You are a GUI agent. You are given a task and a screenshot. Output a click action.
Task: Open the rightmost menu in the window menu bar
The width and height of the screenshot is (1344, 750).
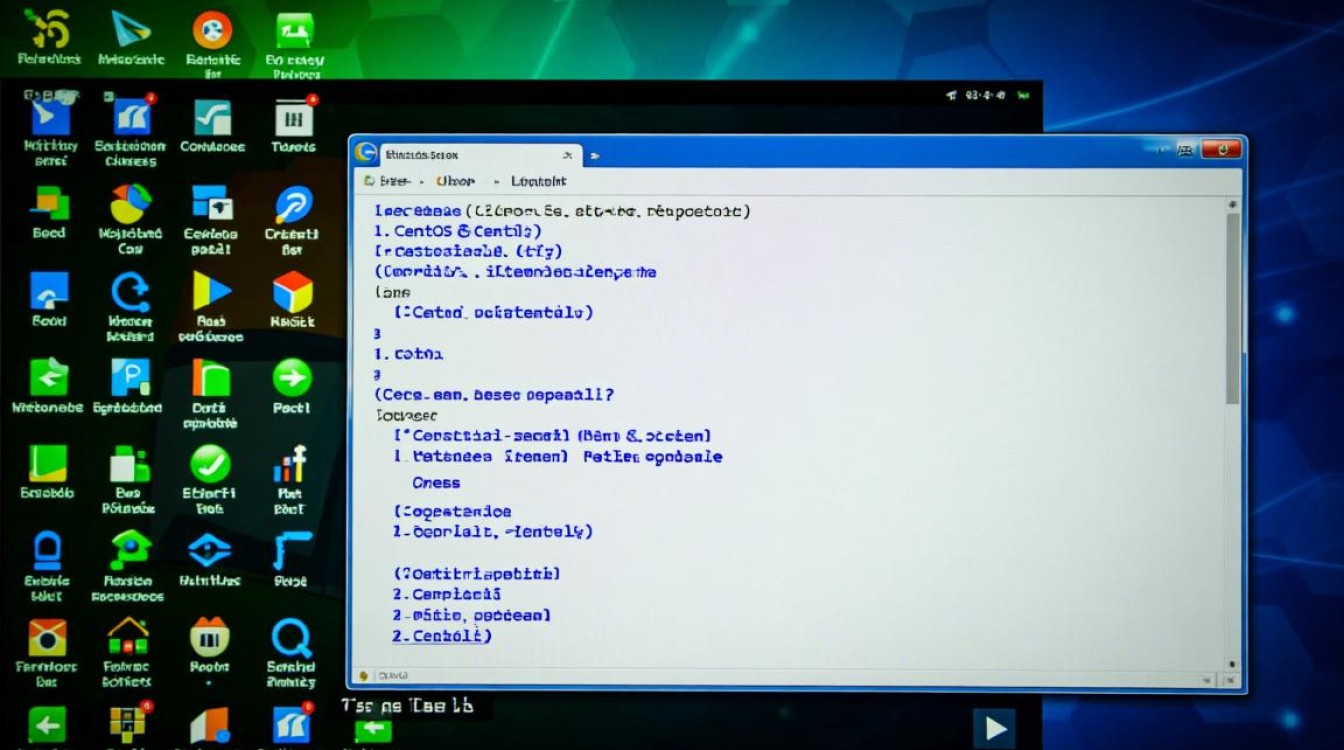[538, 181]
